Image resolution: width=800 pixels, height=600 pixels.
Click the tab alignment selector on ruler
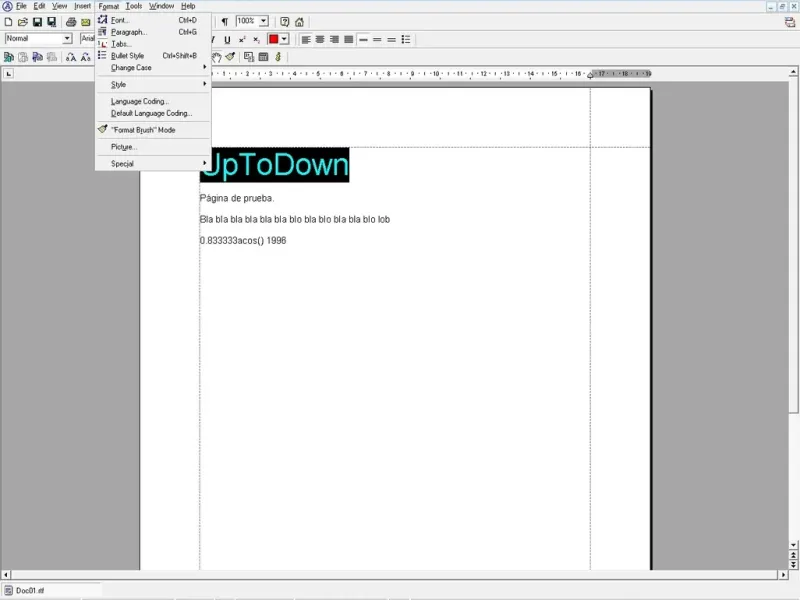pyautogui.click(x=8, y=74)
